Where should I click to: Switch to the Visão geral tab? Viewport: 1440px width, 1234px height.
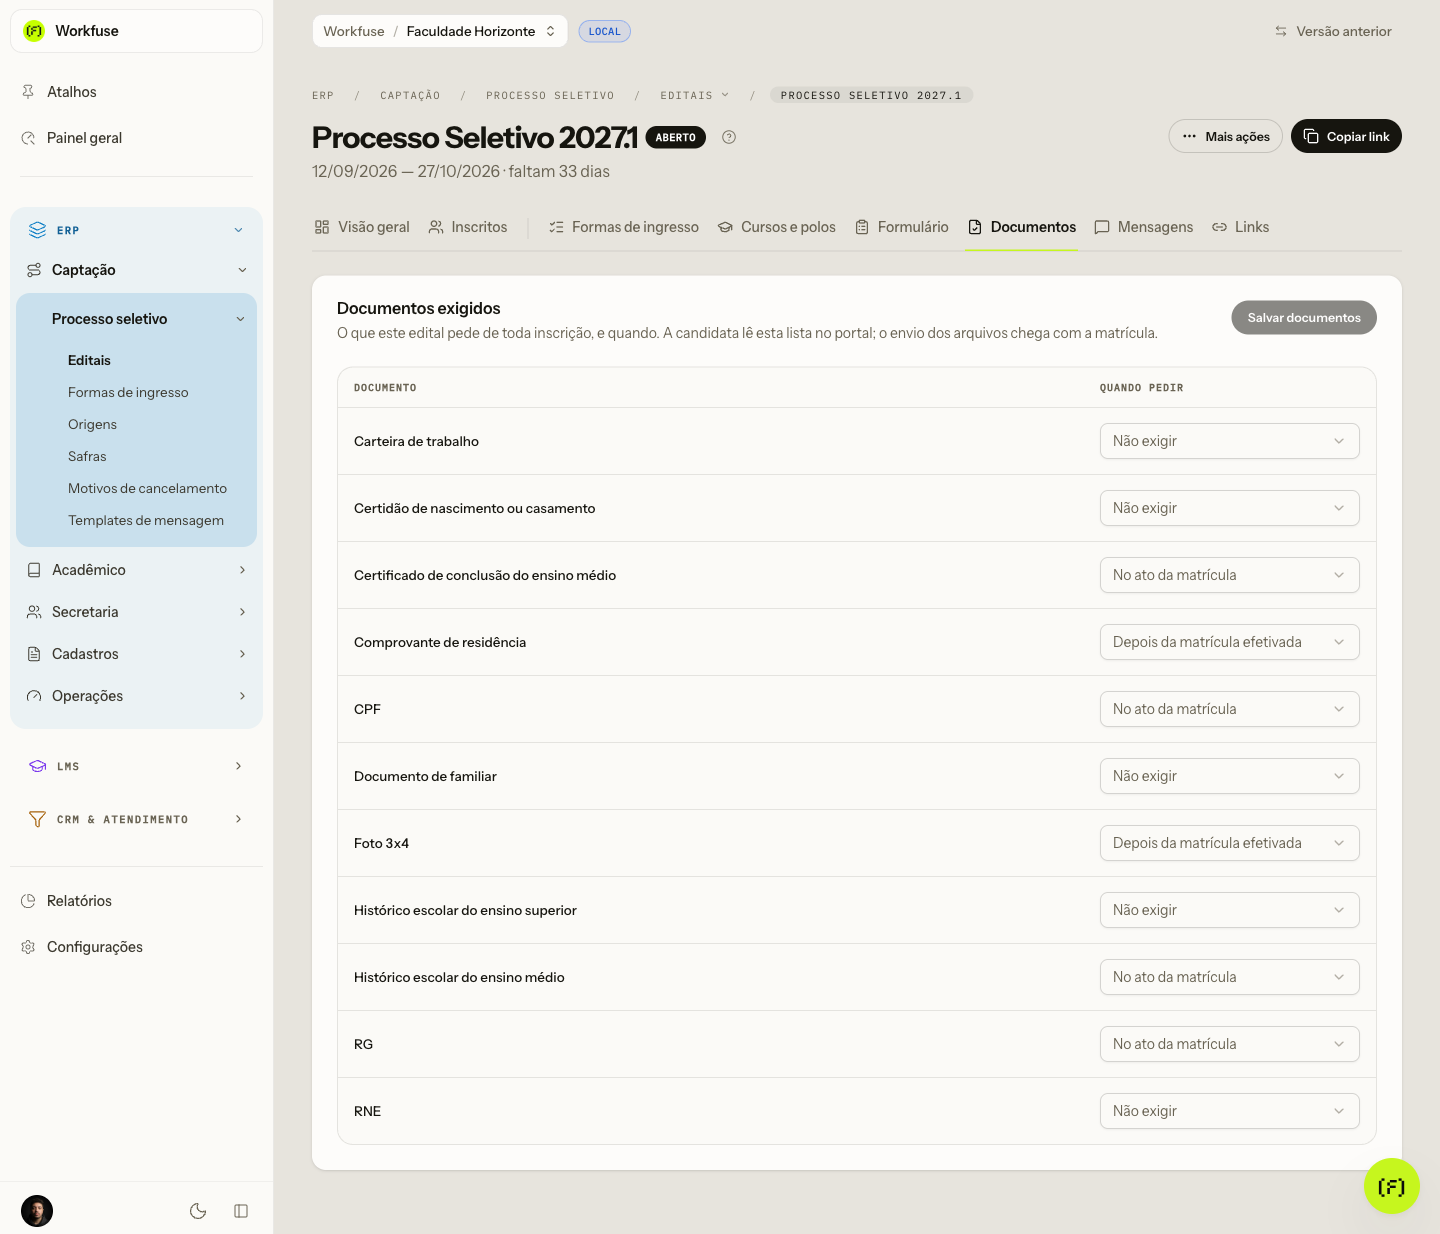point(362,227)
